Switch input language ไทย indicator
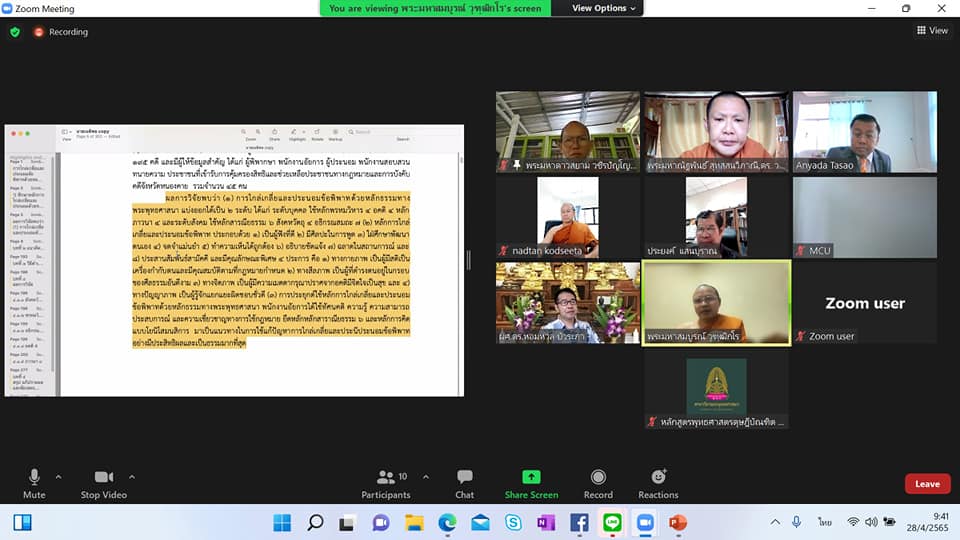Viewport: 960px width, 540px height. click(825, 522)
